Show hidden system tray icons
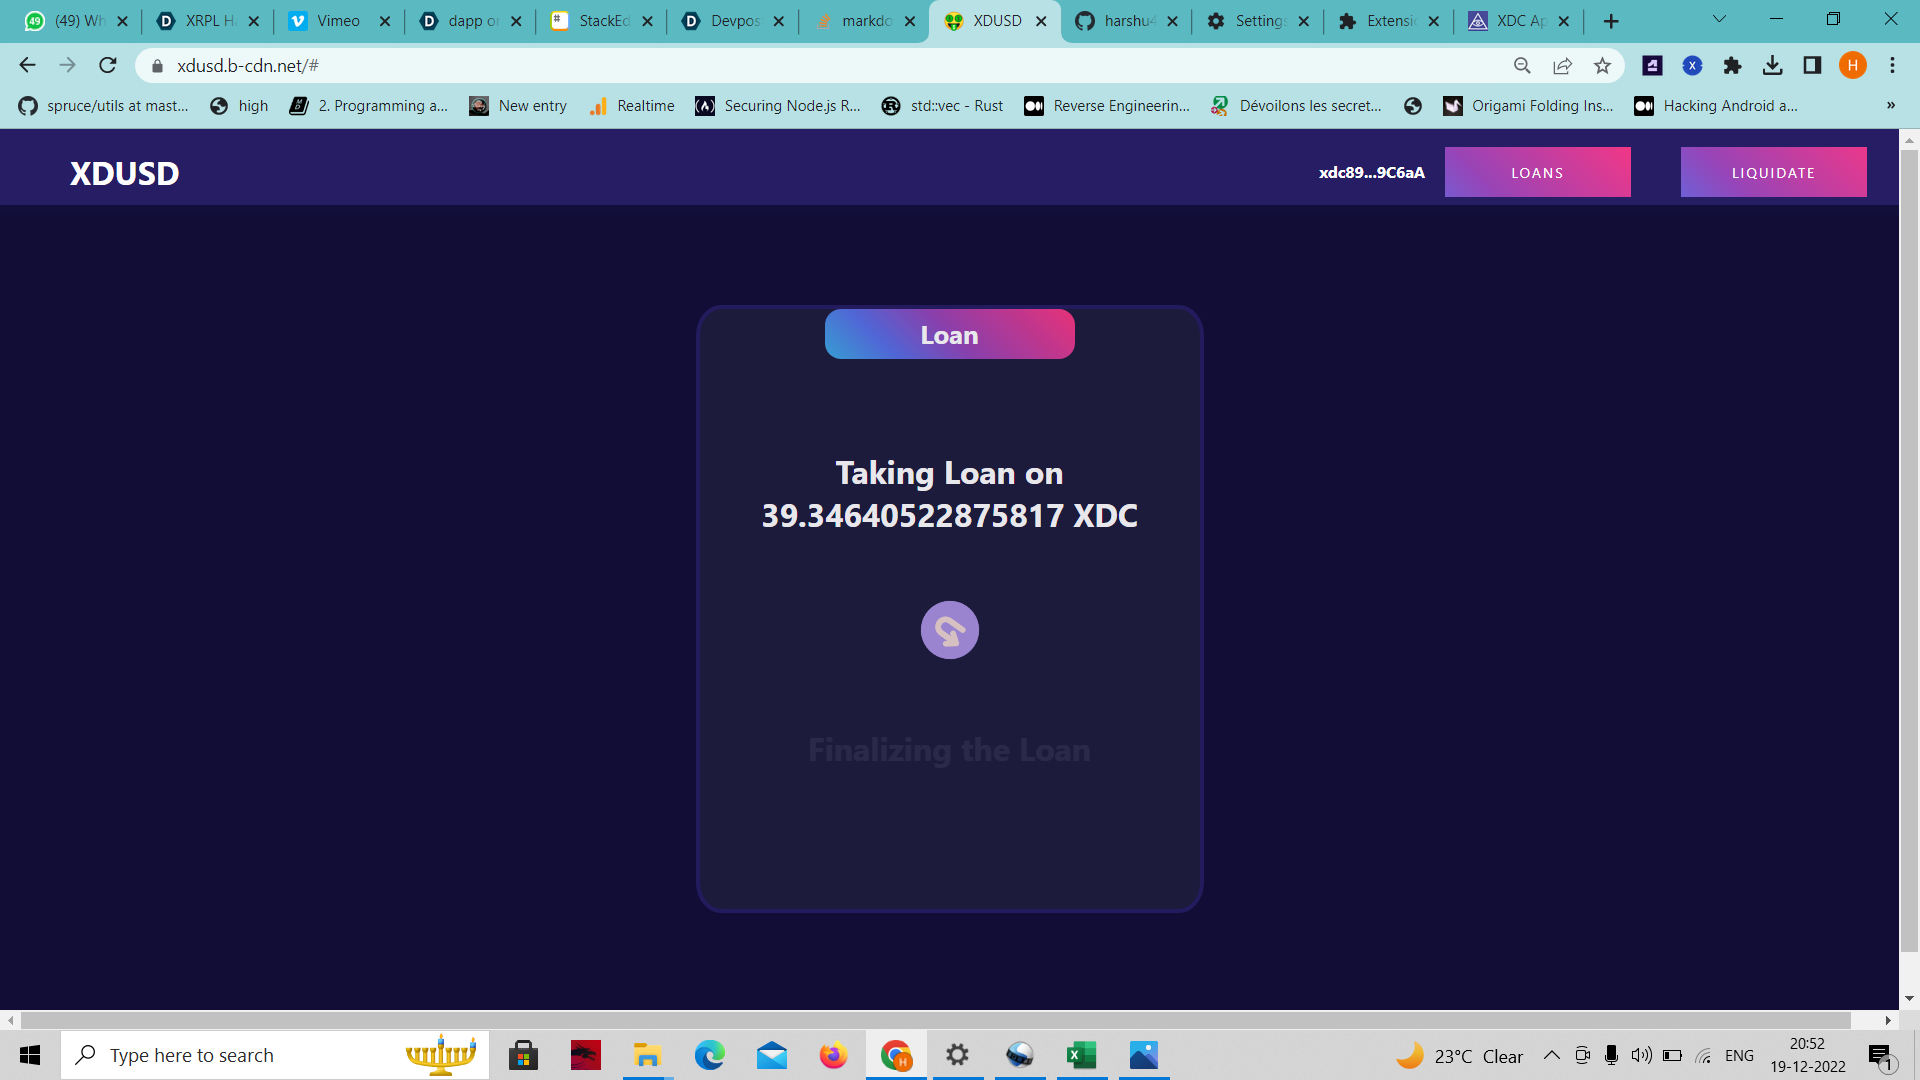 1551,1055
